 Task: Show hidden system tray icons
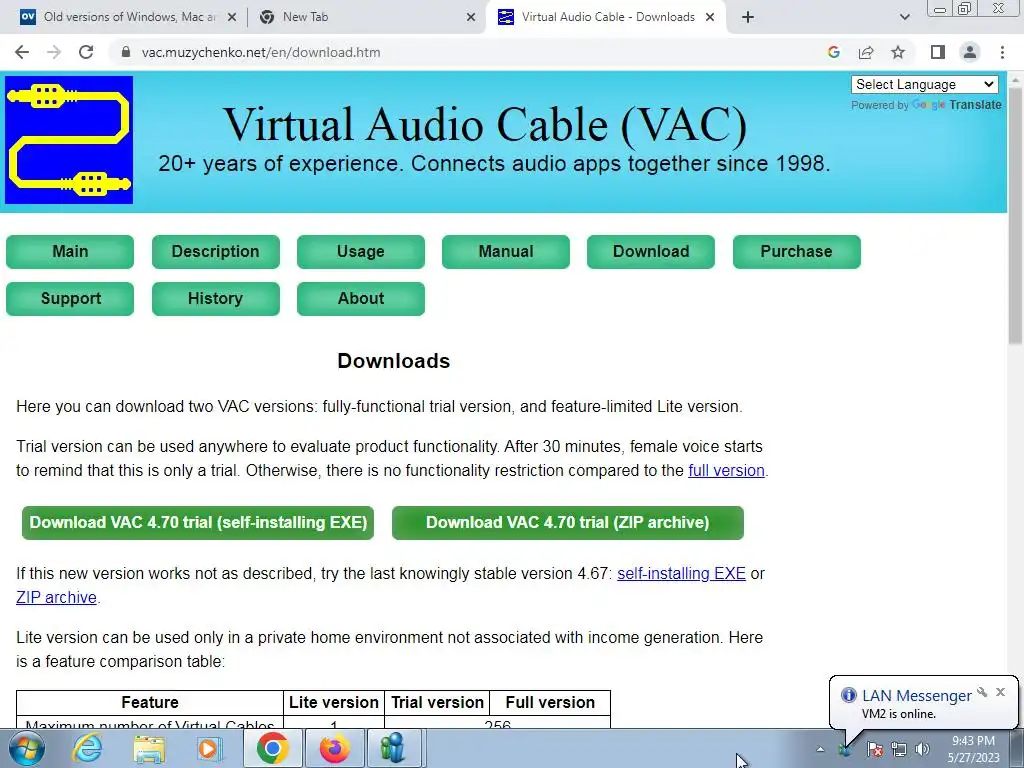click(820, 749)
